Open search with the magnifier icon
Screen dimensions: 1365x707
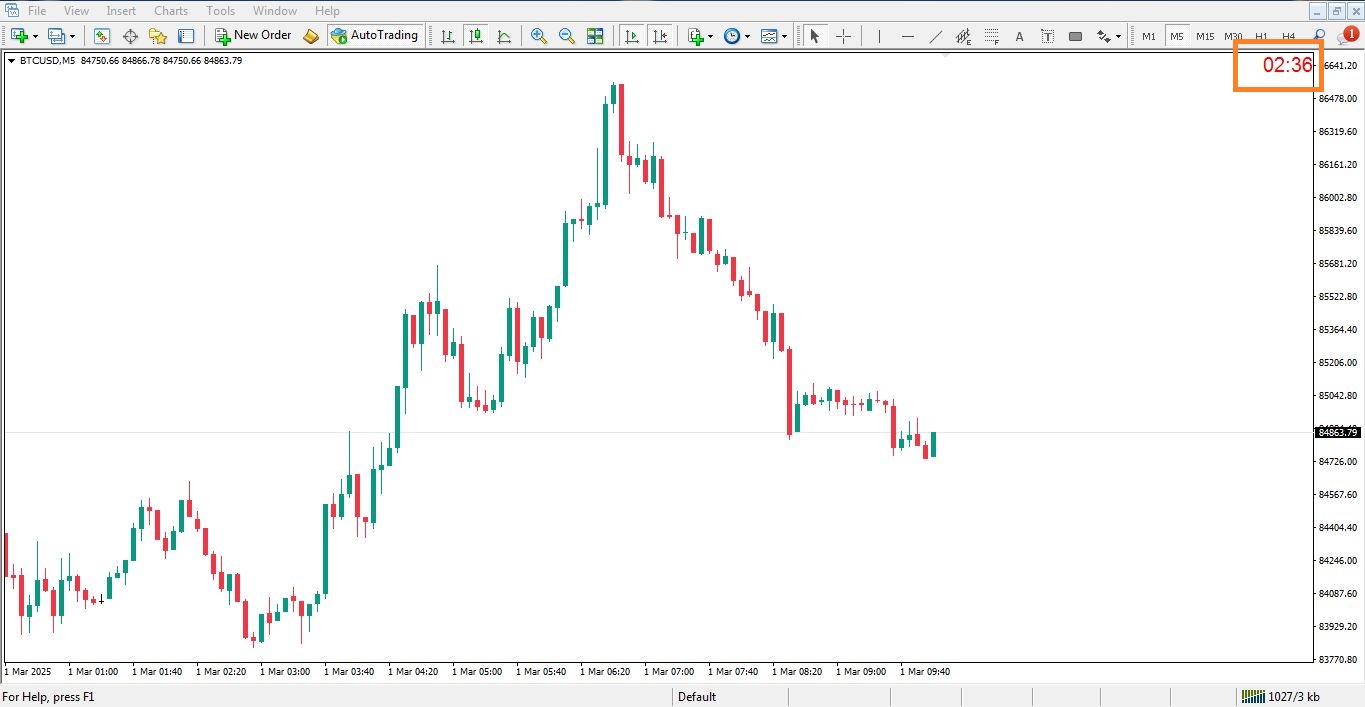(1319, 36)
